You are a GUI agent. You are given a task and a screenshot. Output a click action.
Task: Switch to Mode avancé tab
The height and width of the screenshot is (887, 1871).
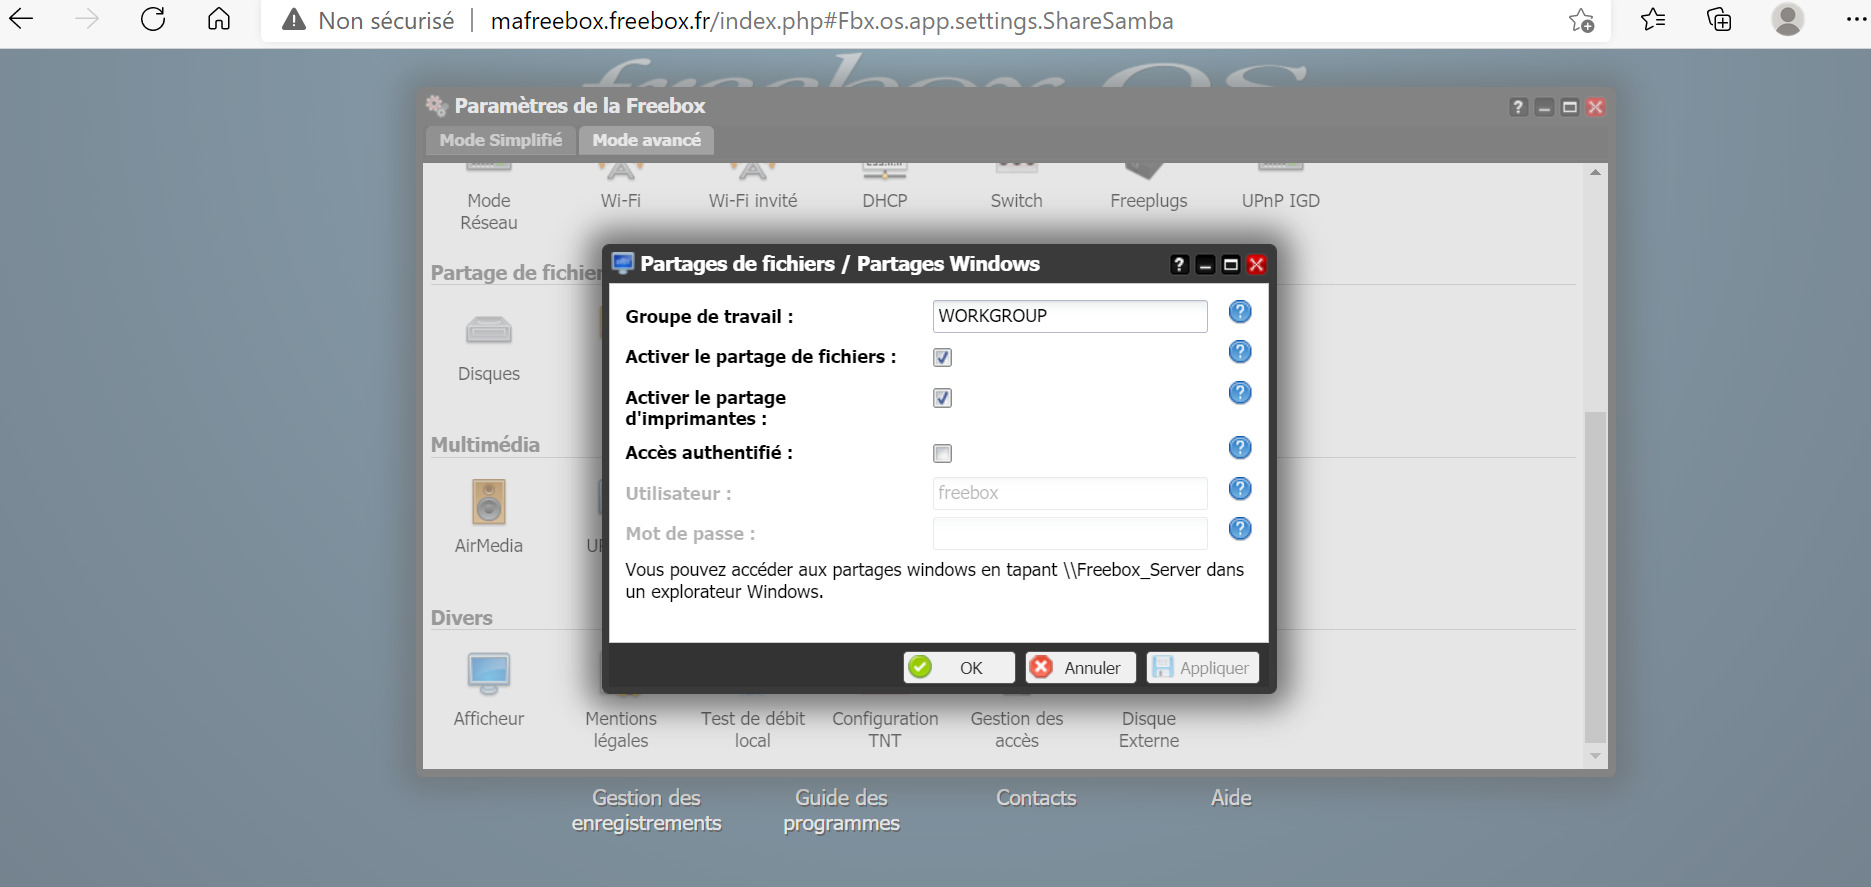(647, 140)
